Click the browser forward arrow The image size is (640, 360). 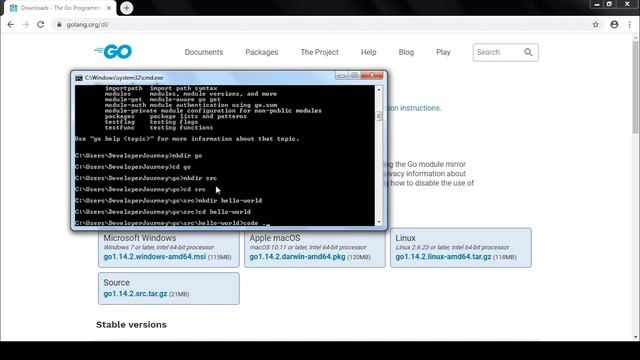pos(25,24)
